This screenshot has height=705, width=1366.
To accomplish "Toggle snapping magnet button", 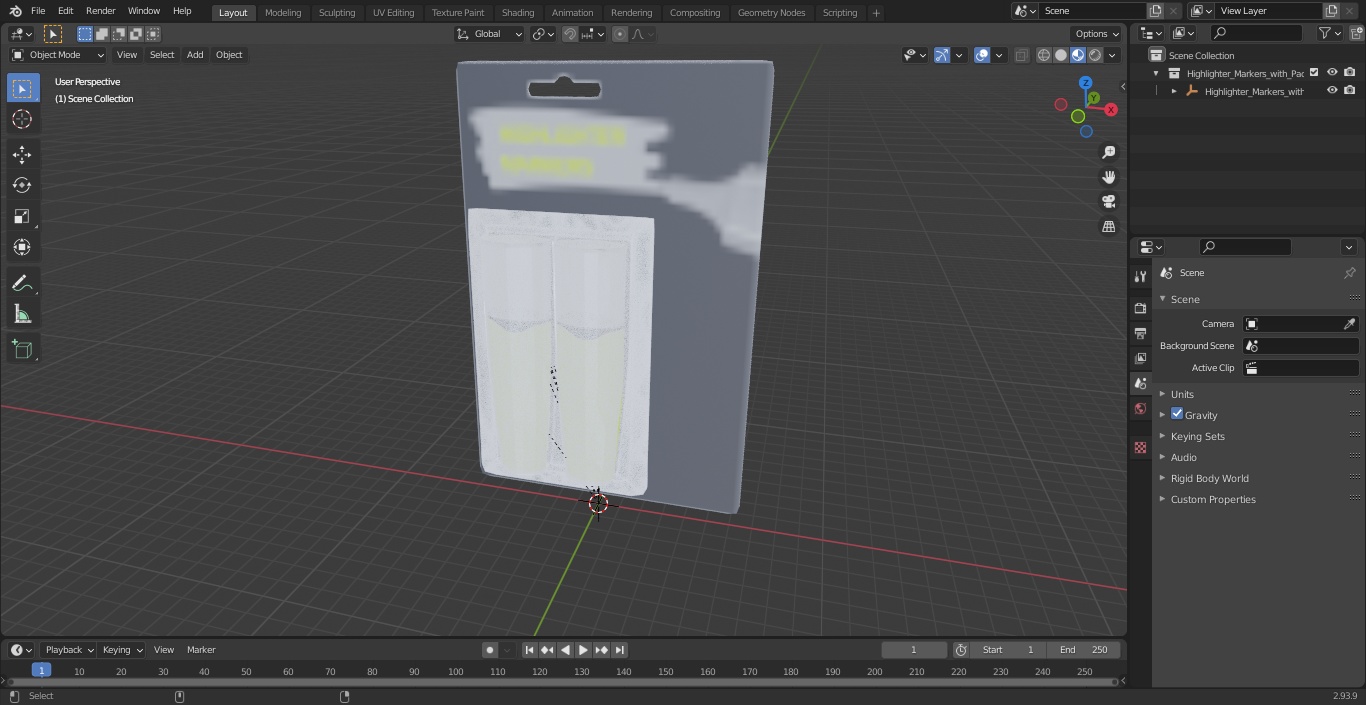I will [x=570, y=34].
